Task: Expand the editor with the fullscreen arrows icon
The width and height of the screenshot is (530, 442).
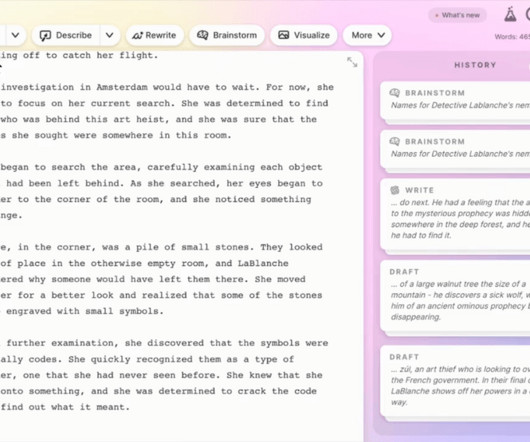Action: pos(352,62)
